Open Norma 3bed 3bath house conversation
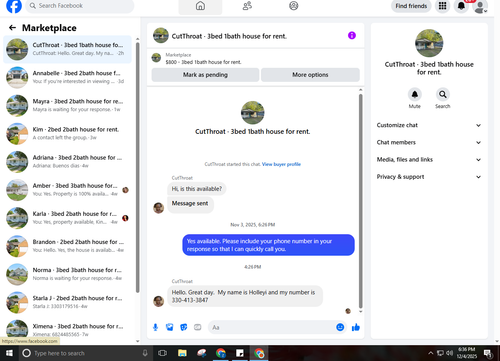The image size is (500, 361). pos(67,274)
